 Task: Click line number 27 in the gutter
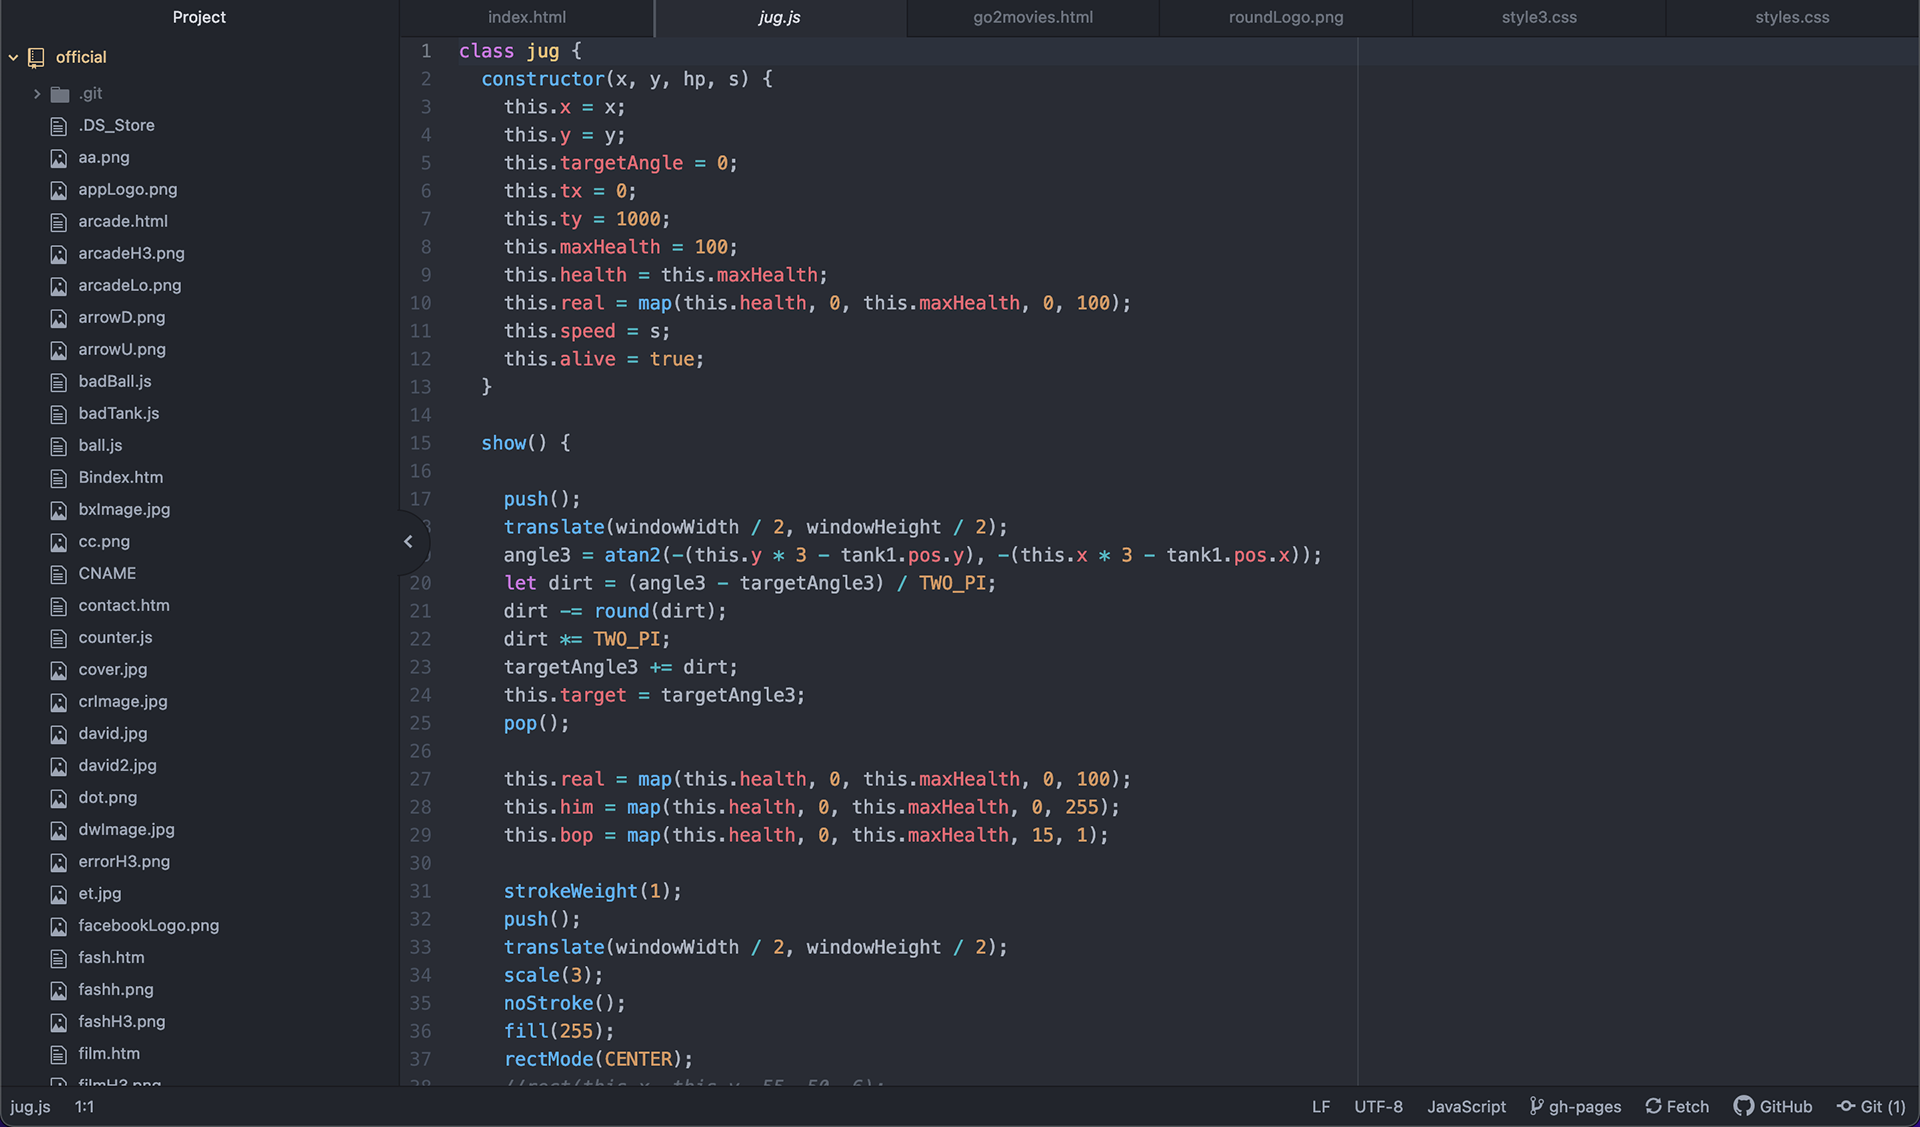pyautogui.click(x=421, y=779)
